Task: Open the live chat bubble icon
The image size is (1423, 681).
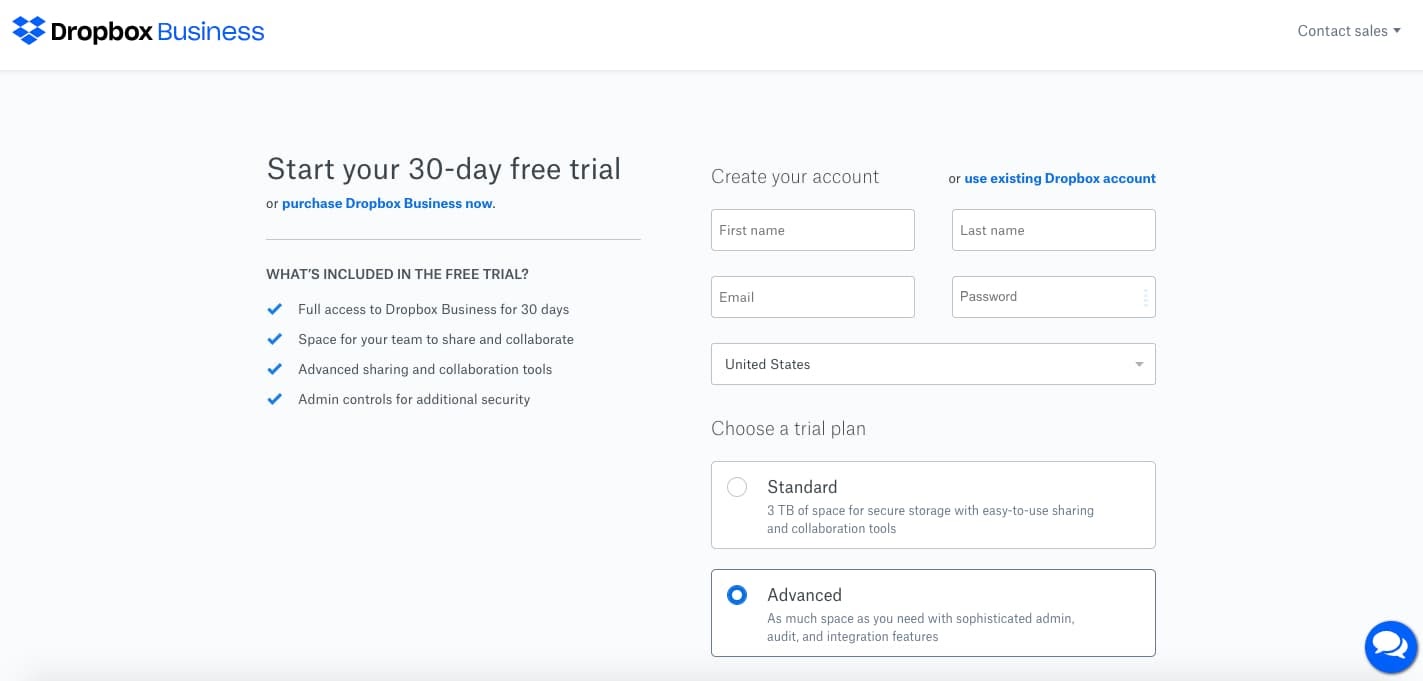Action: [x=1390, y=646]
